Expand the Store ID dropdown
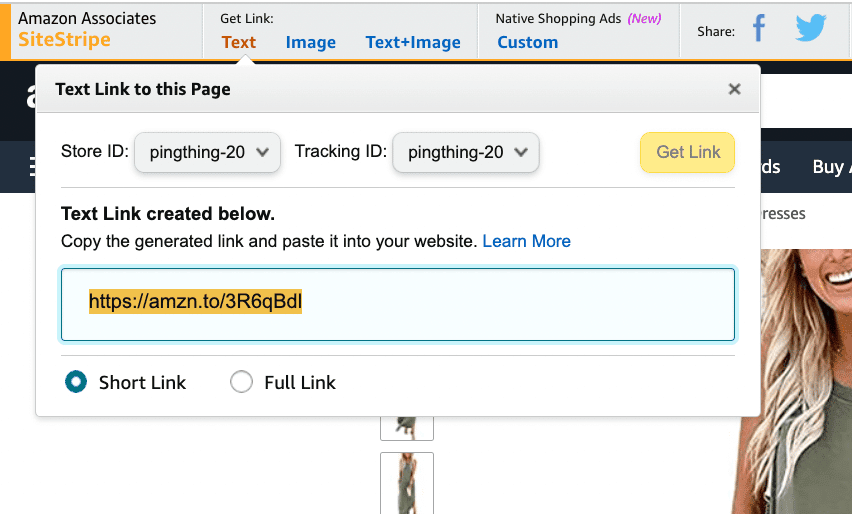Image resolution: width=852 pixels, height=514 pixels. click(x=208, y=153)
